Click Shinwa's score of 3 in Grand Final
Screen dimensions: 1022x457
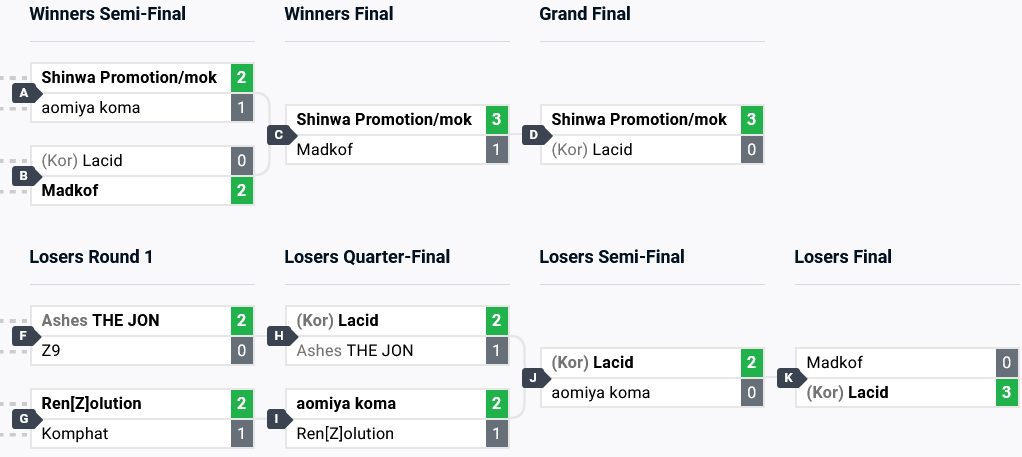(751, 119)
